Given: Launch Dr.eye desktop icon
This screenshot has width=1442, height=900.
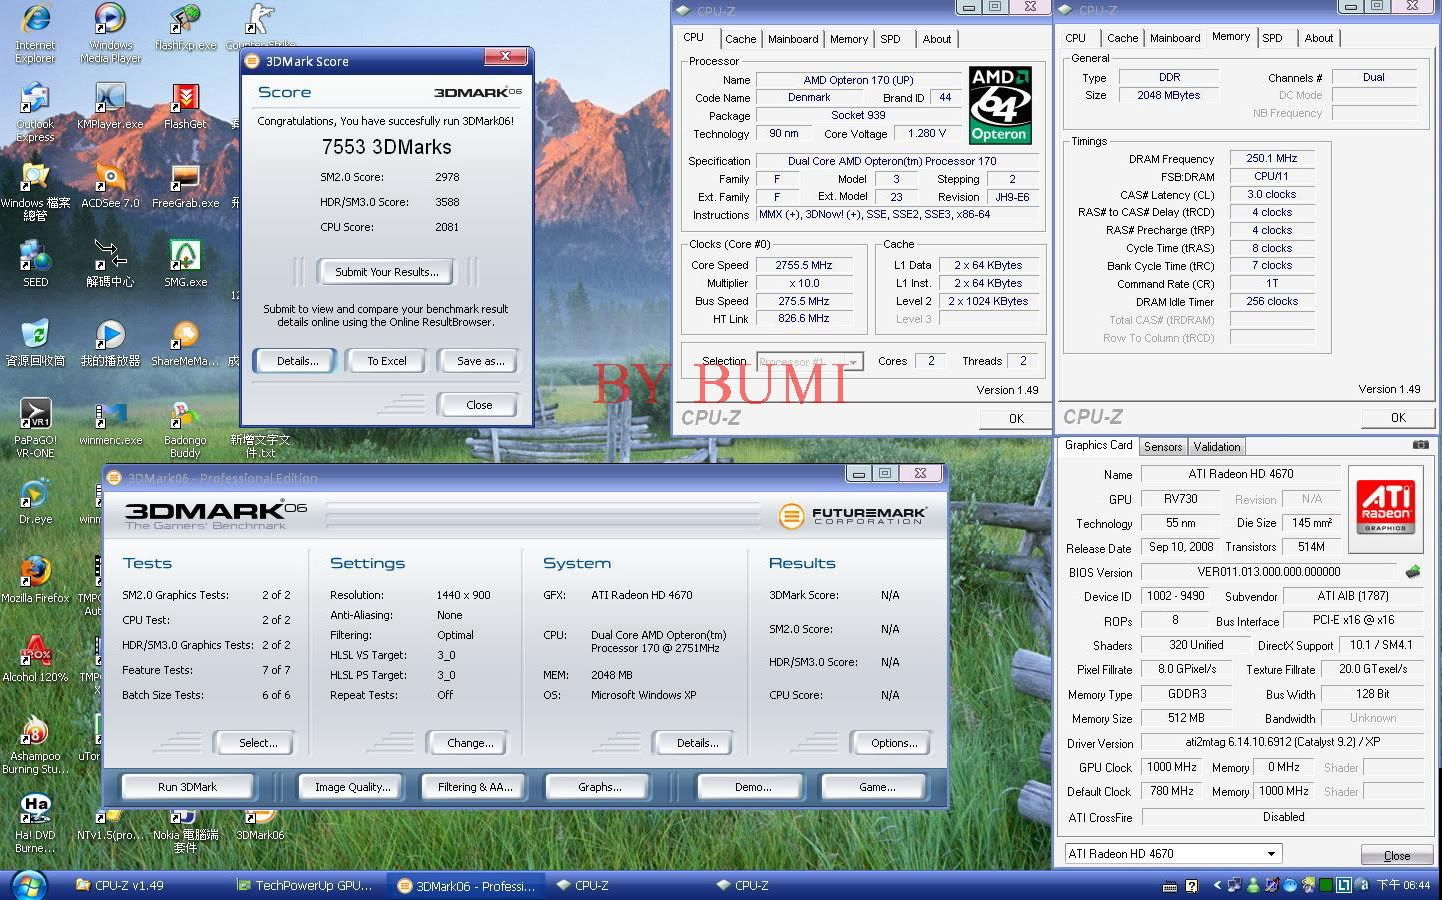Looking at the screenshot, I should point(35,500).
